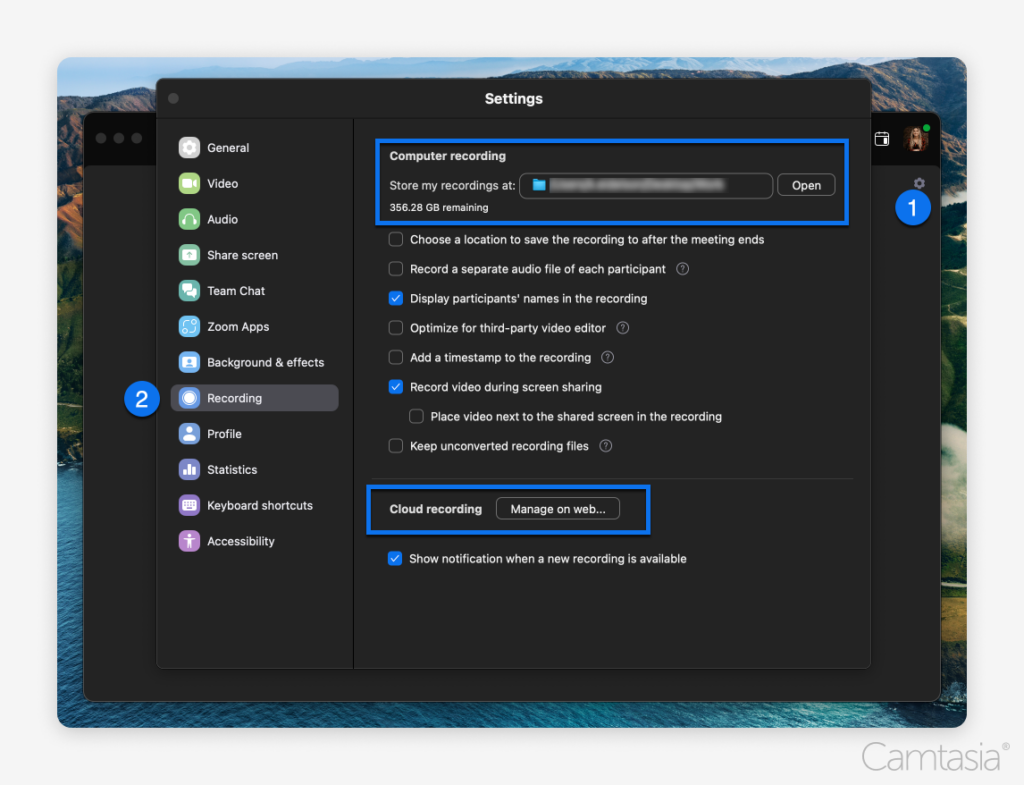Select the Share screen settings tab
The height and width of the screenshot is (785, 1024).
coord(255,255)
